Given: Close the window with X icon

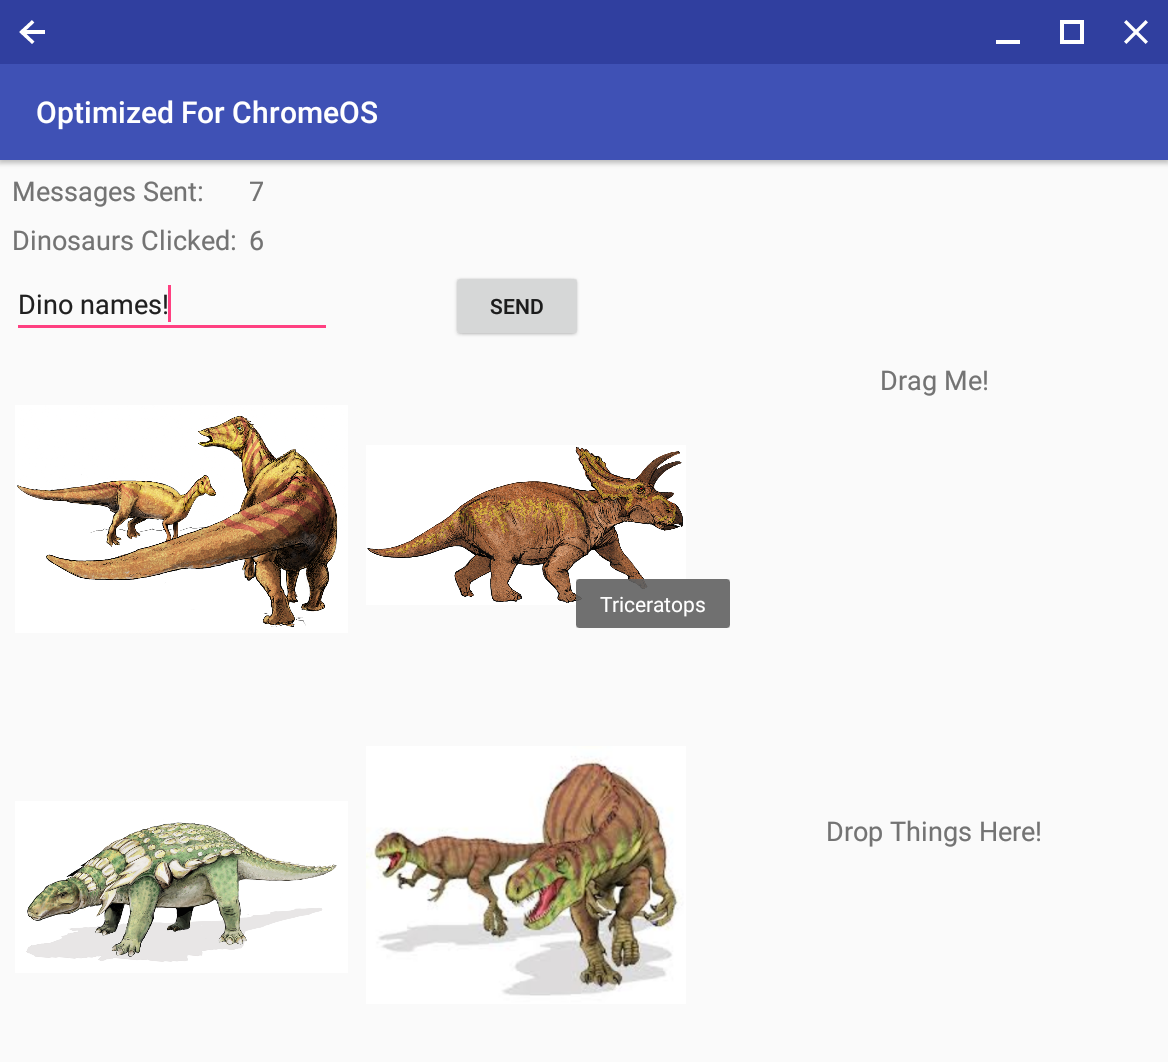Looking at the screenshot, I should pyautogui.click(x=1135, y=32).
